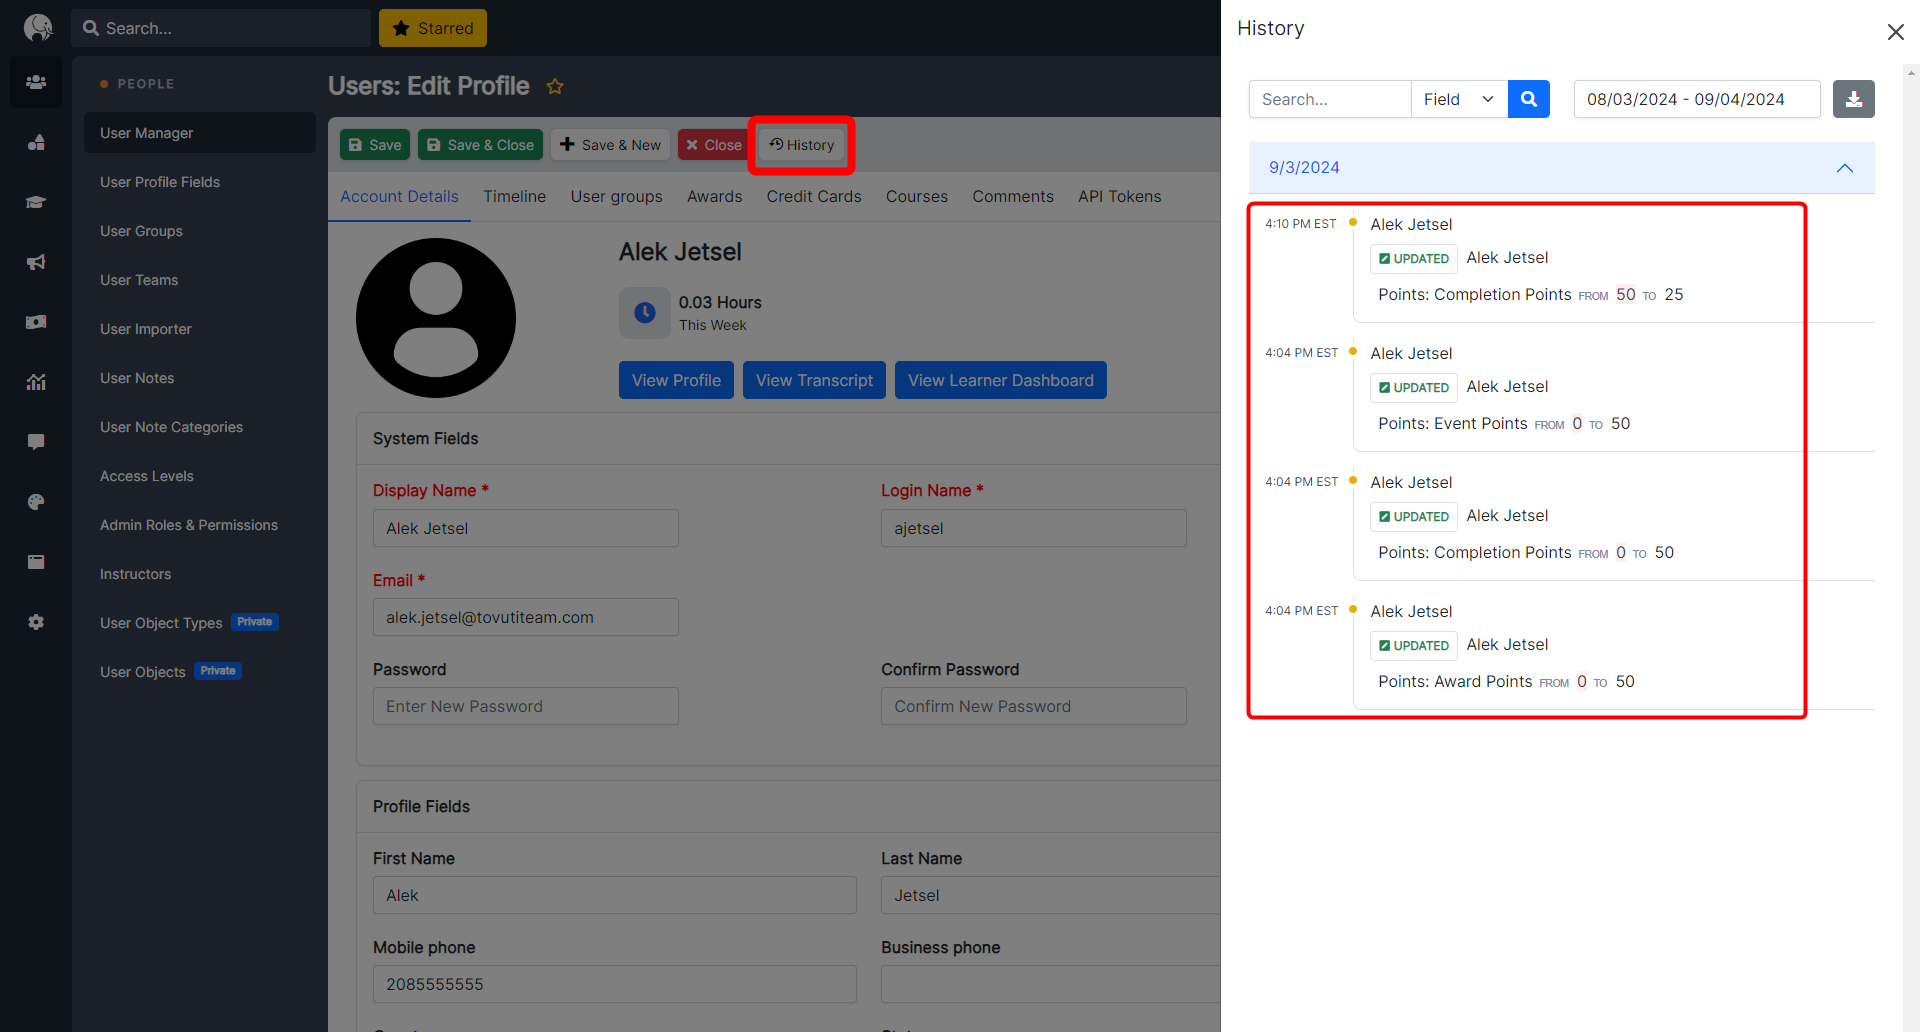Switch to the Timeline tab
Screen dimensions: 1920x1032
point(515,197)
